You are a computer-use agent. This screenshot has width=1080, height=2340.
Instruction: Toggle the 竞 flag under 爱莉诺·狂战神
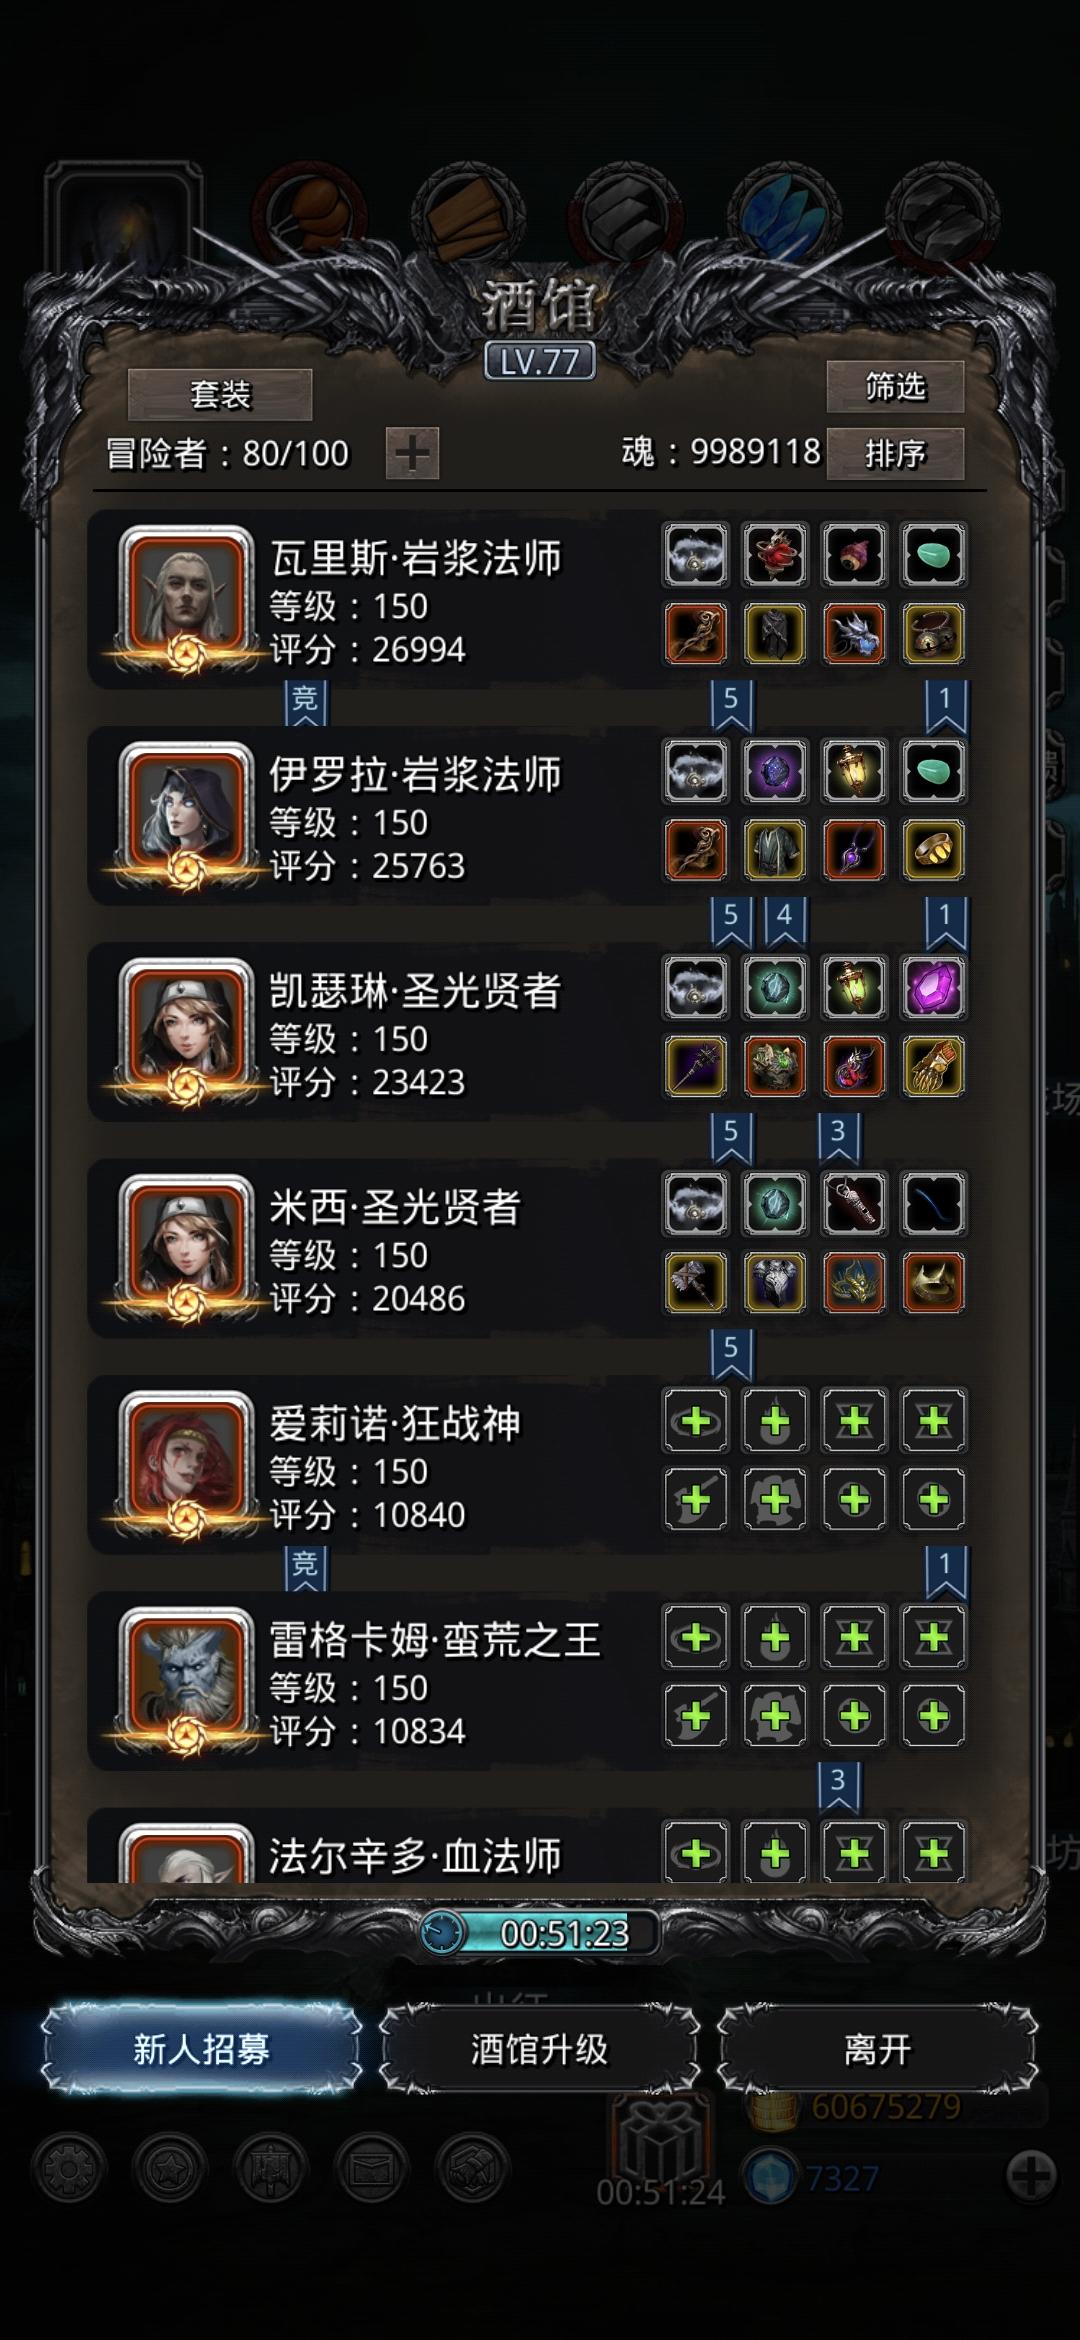click(x=305, y=1567)
